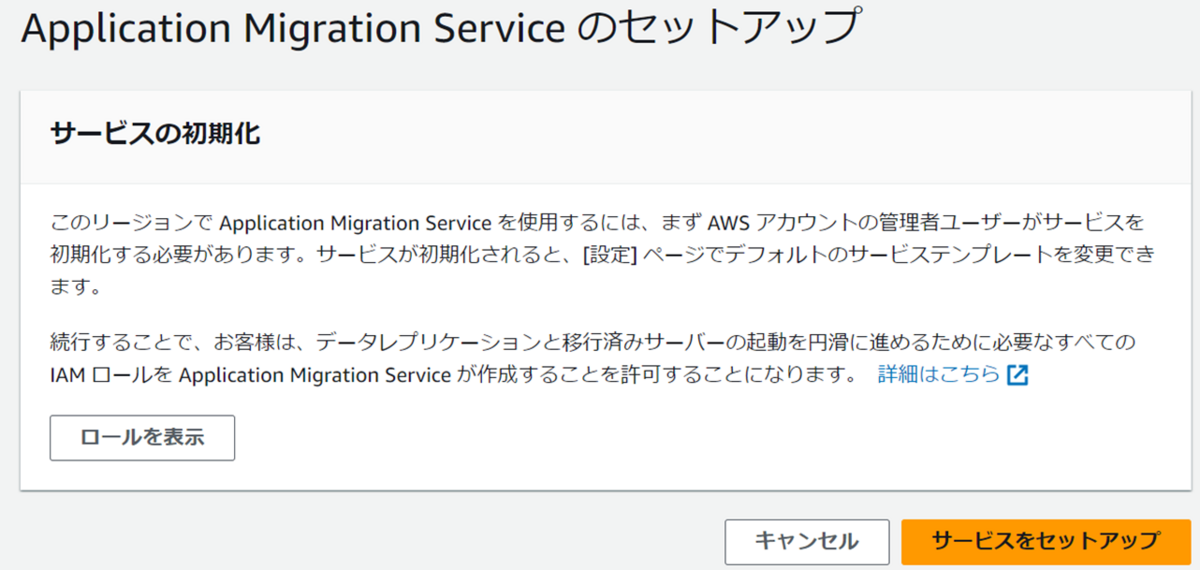Screen dimensions: 1200x570
Task: Click the 詳細はこちら link
Action: pyautogui.click(x=939, y=376)
